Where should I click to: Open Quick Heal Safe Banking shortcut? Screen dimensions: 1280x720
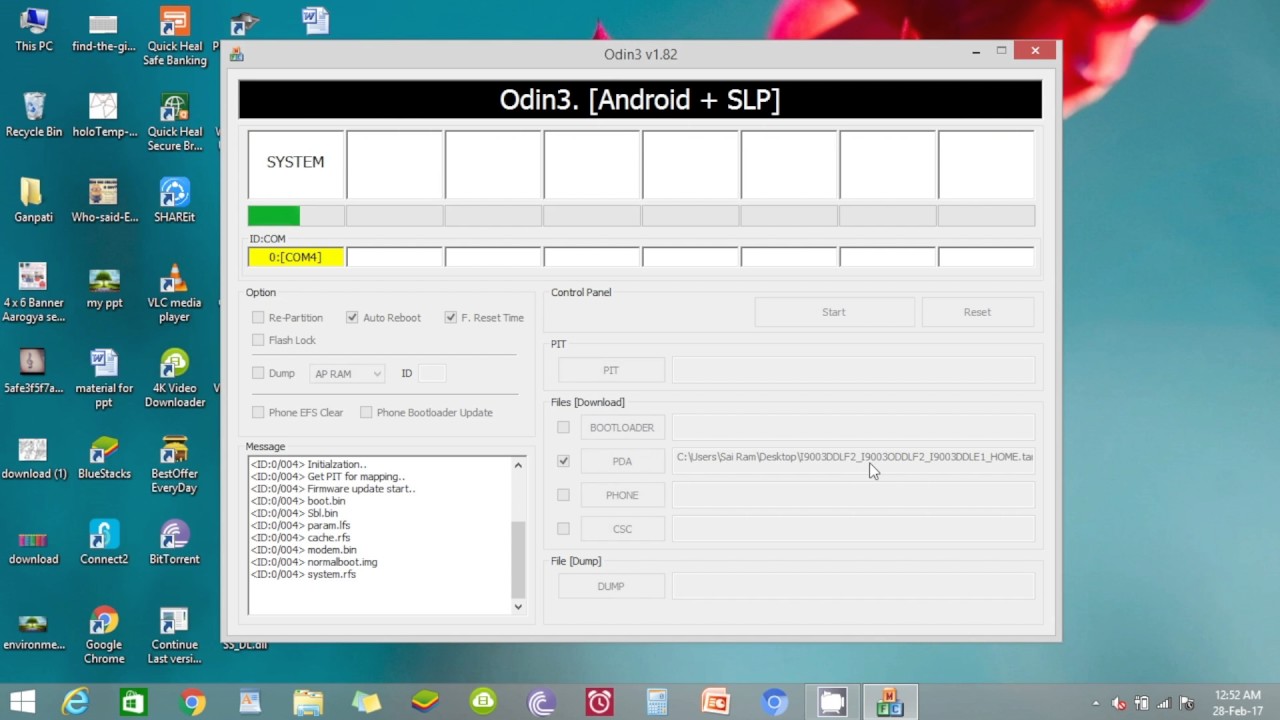point(175,37)
